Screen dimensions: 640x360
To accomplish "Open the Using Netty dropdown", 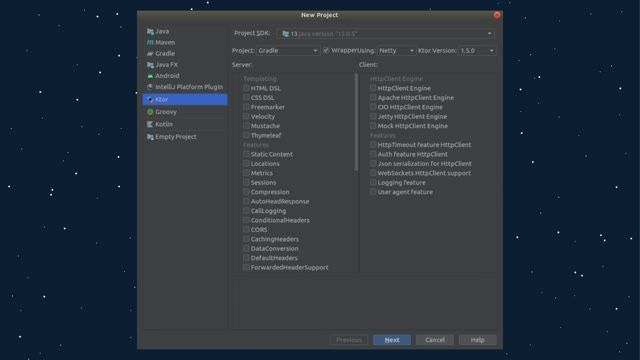I will point(396,51).
